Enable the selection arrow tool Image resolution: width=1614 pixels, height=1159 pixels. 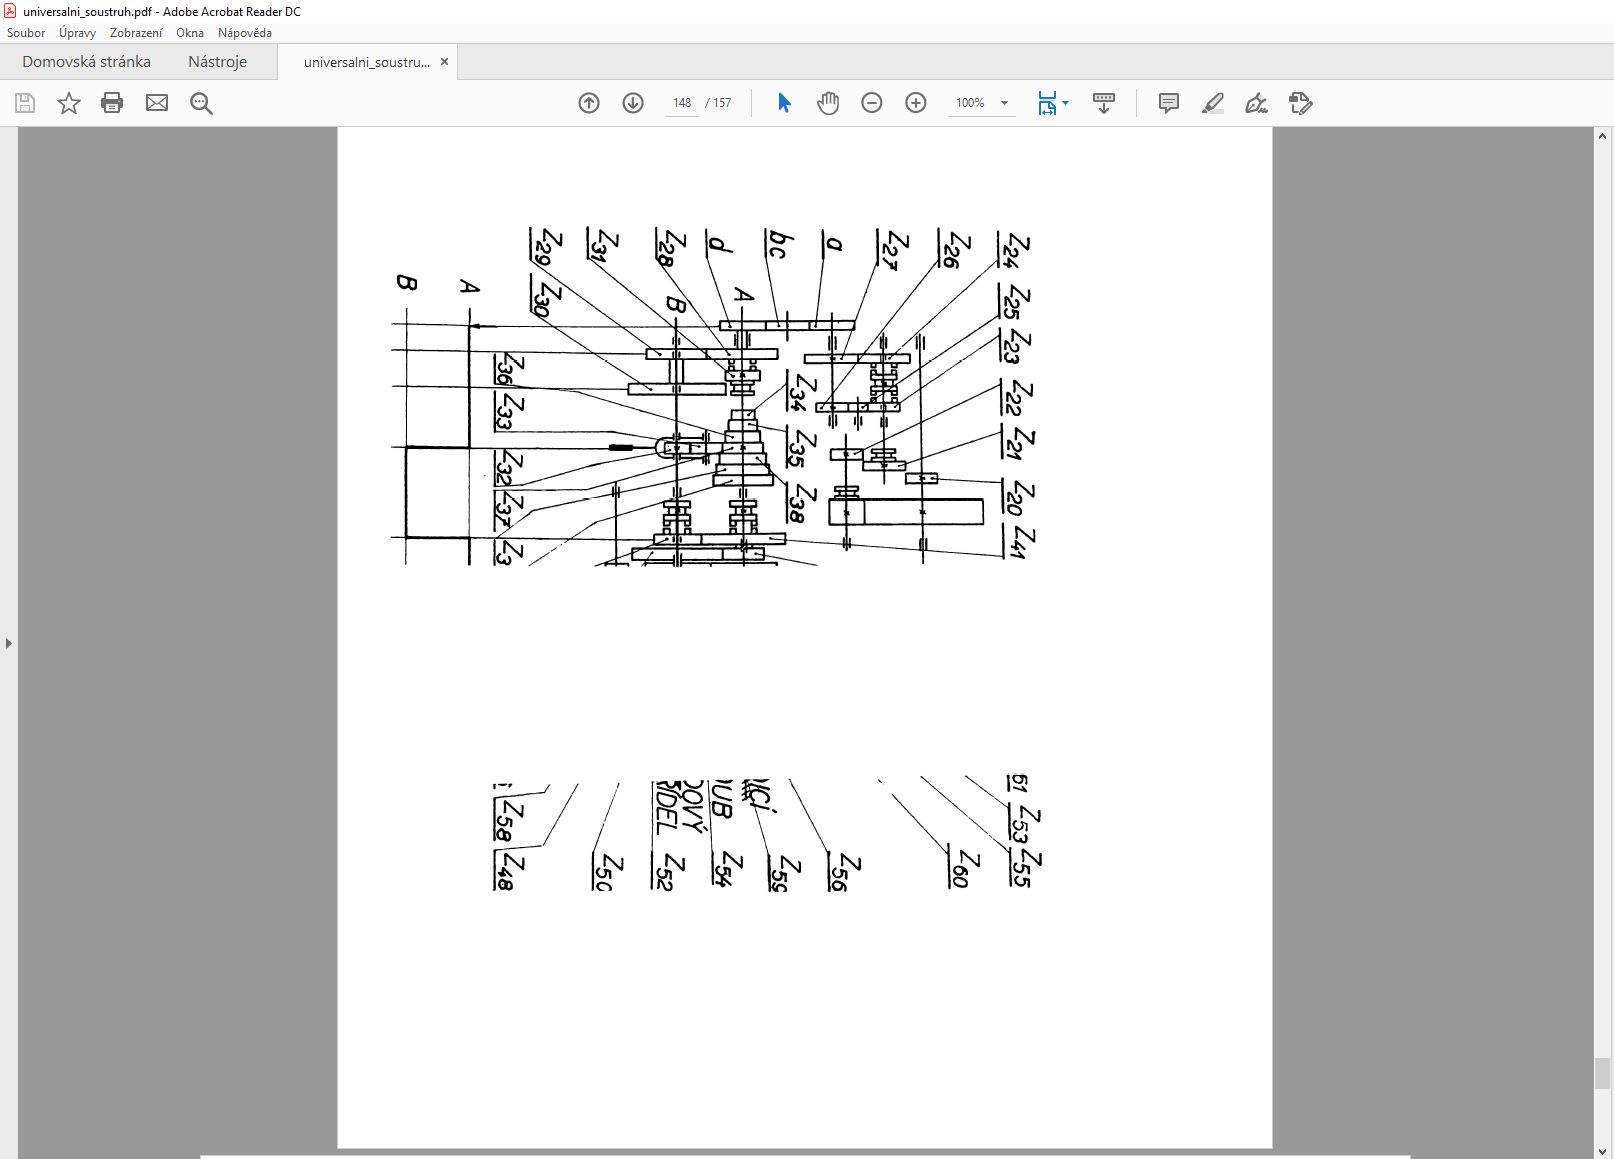point(784,103)
